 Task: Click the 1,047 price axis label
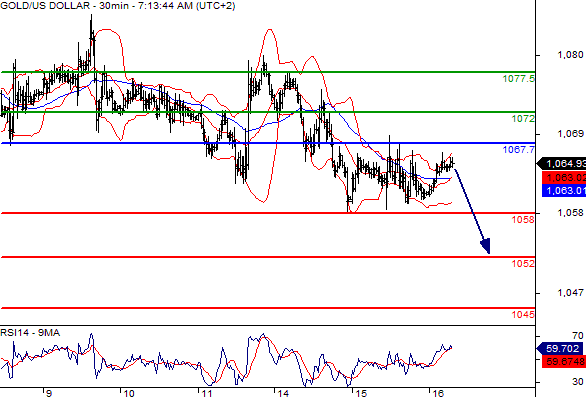click(x=570, y=293)
